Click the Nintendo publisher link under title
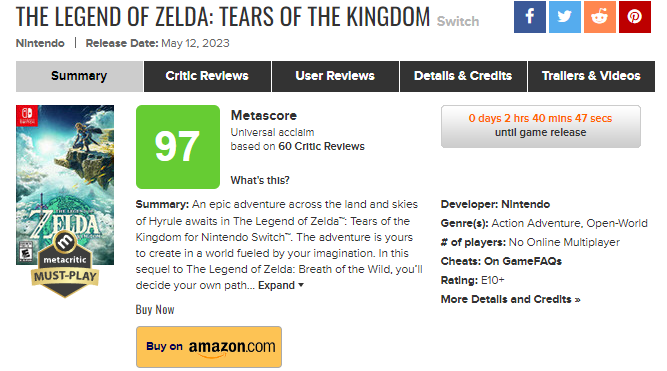667x371 pixels. 40,43
